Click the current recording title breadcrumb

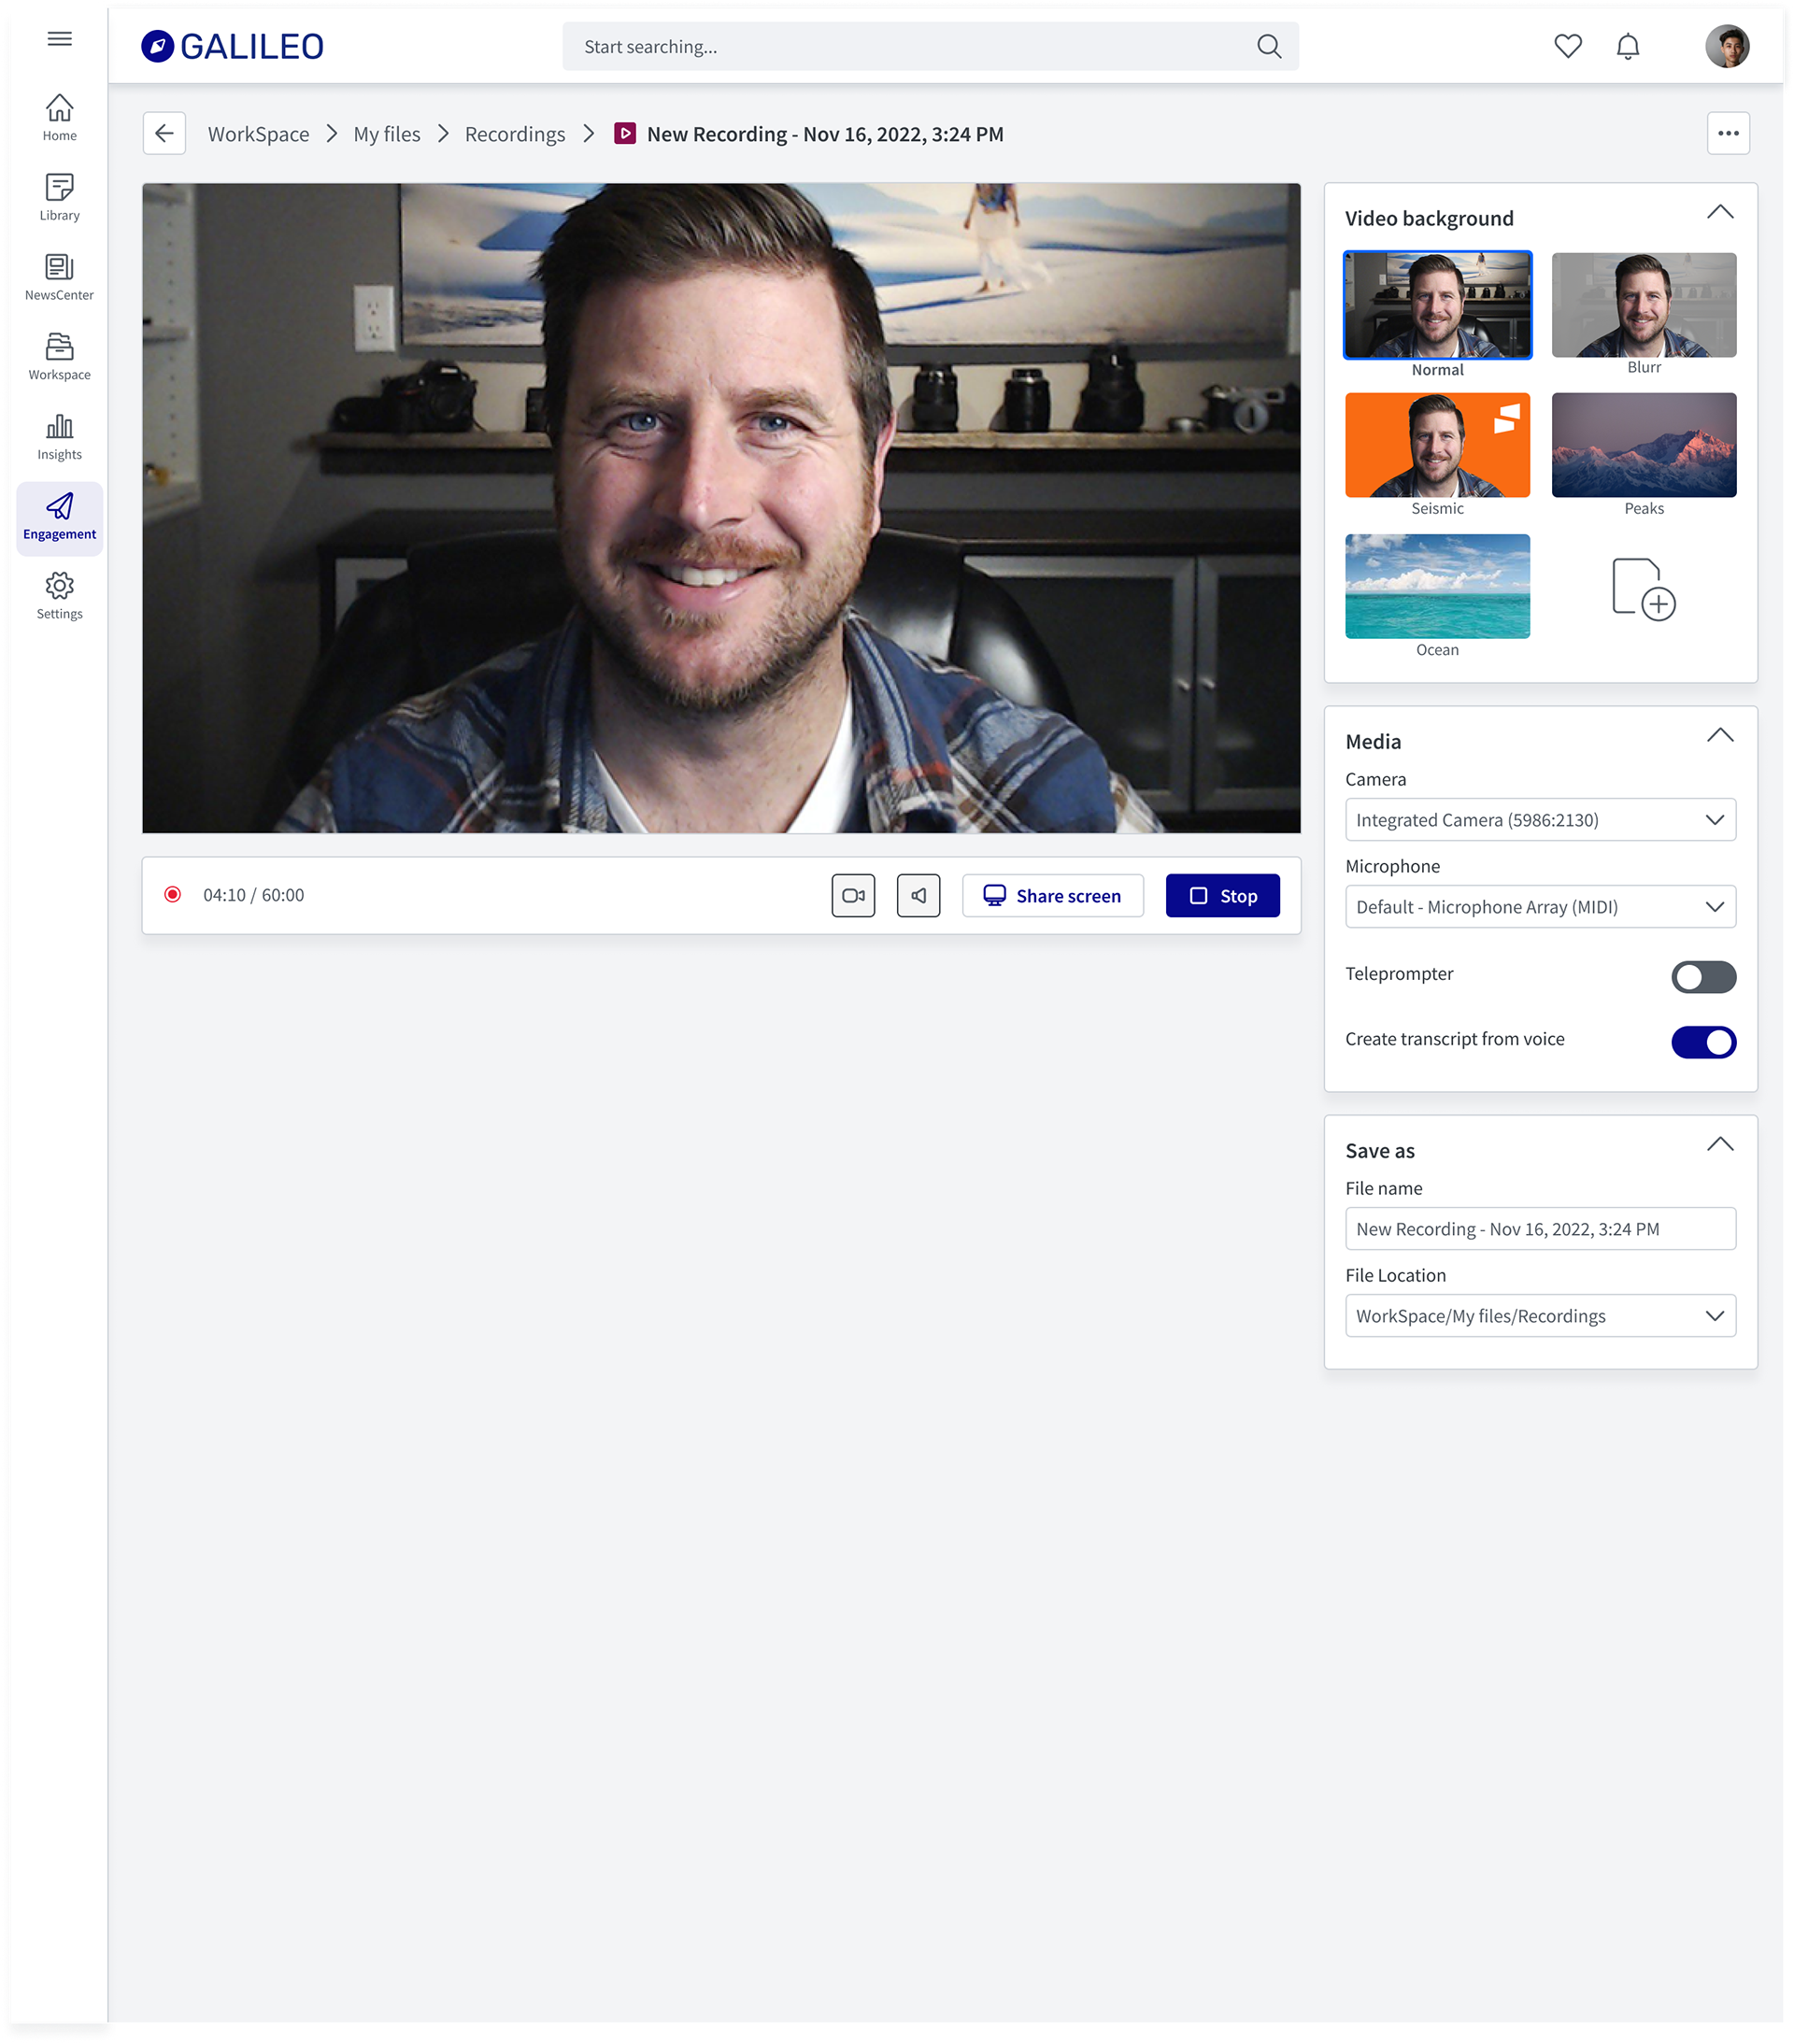(824, 134)
